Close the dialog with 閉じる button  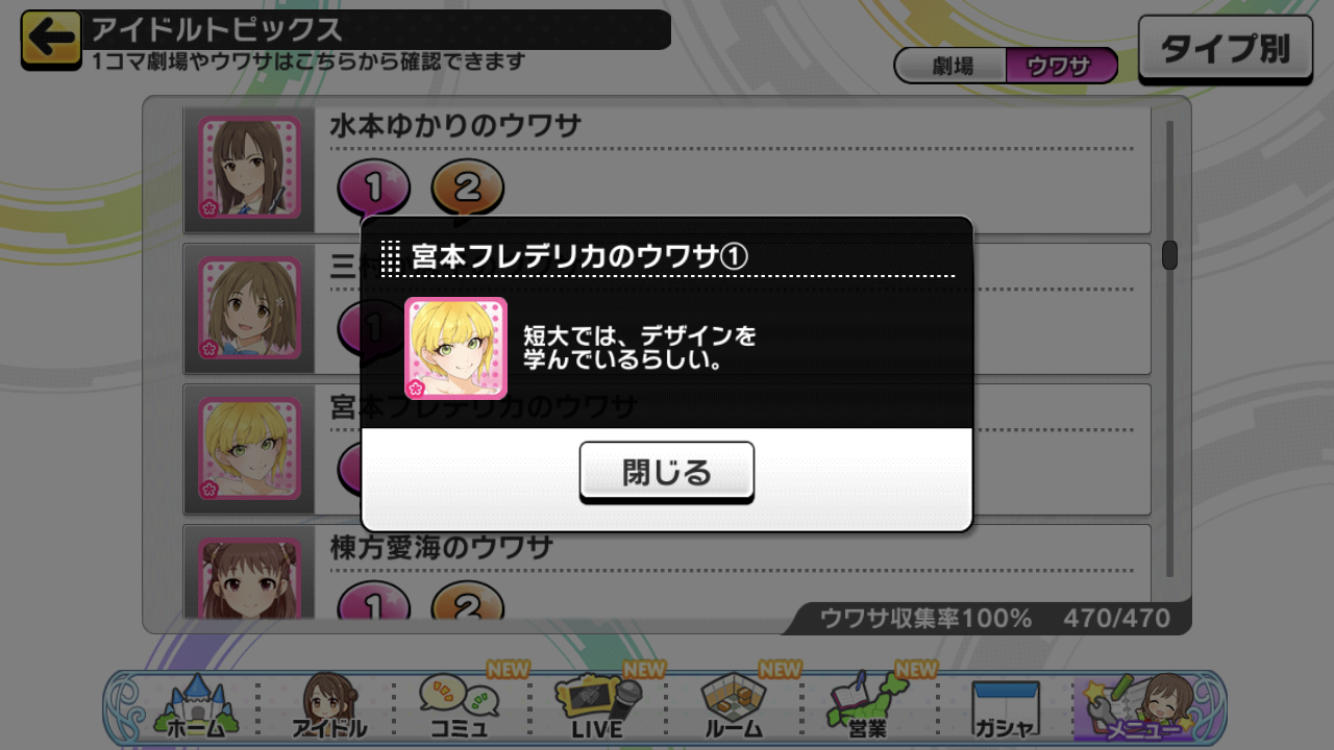click(667, 472)
